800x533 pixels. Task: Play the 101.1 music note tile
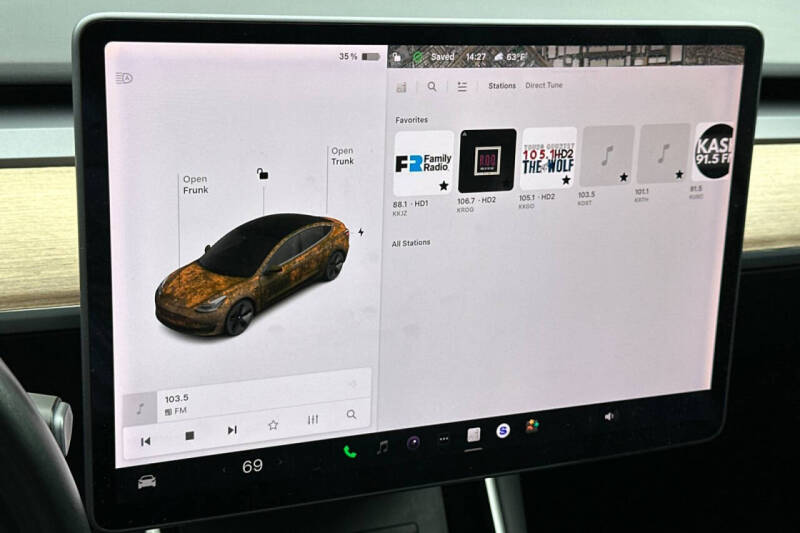click(x=663, y=153)
